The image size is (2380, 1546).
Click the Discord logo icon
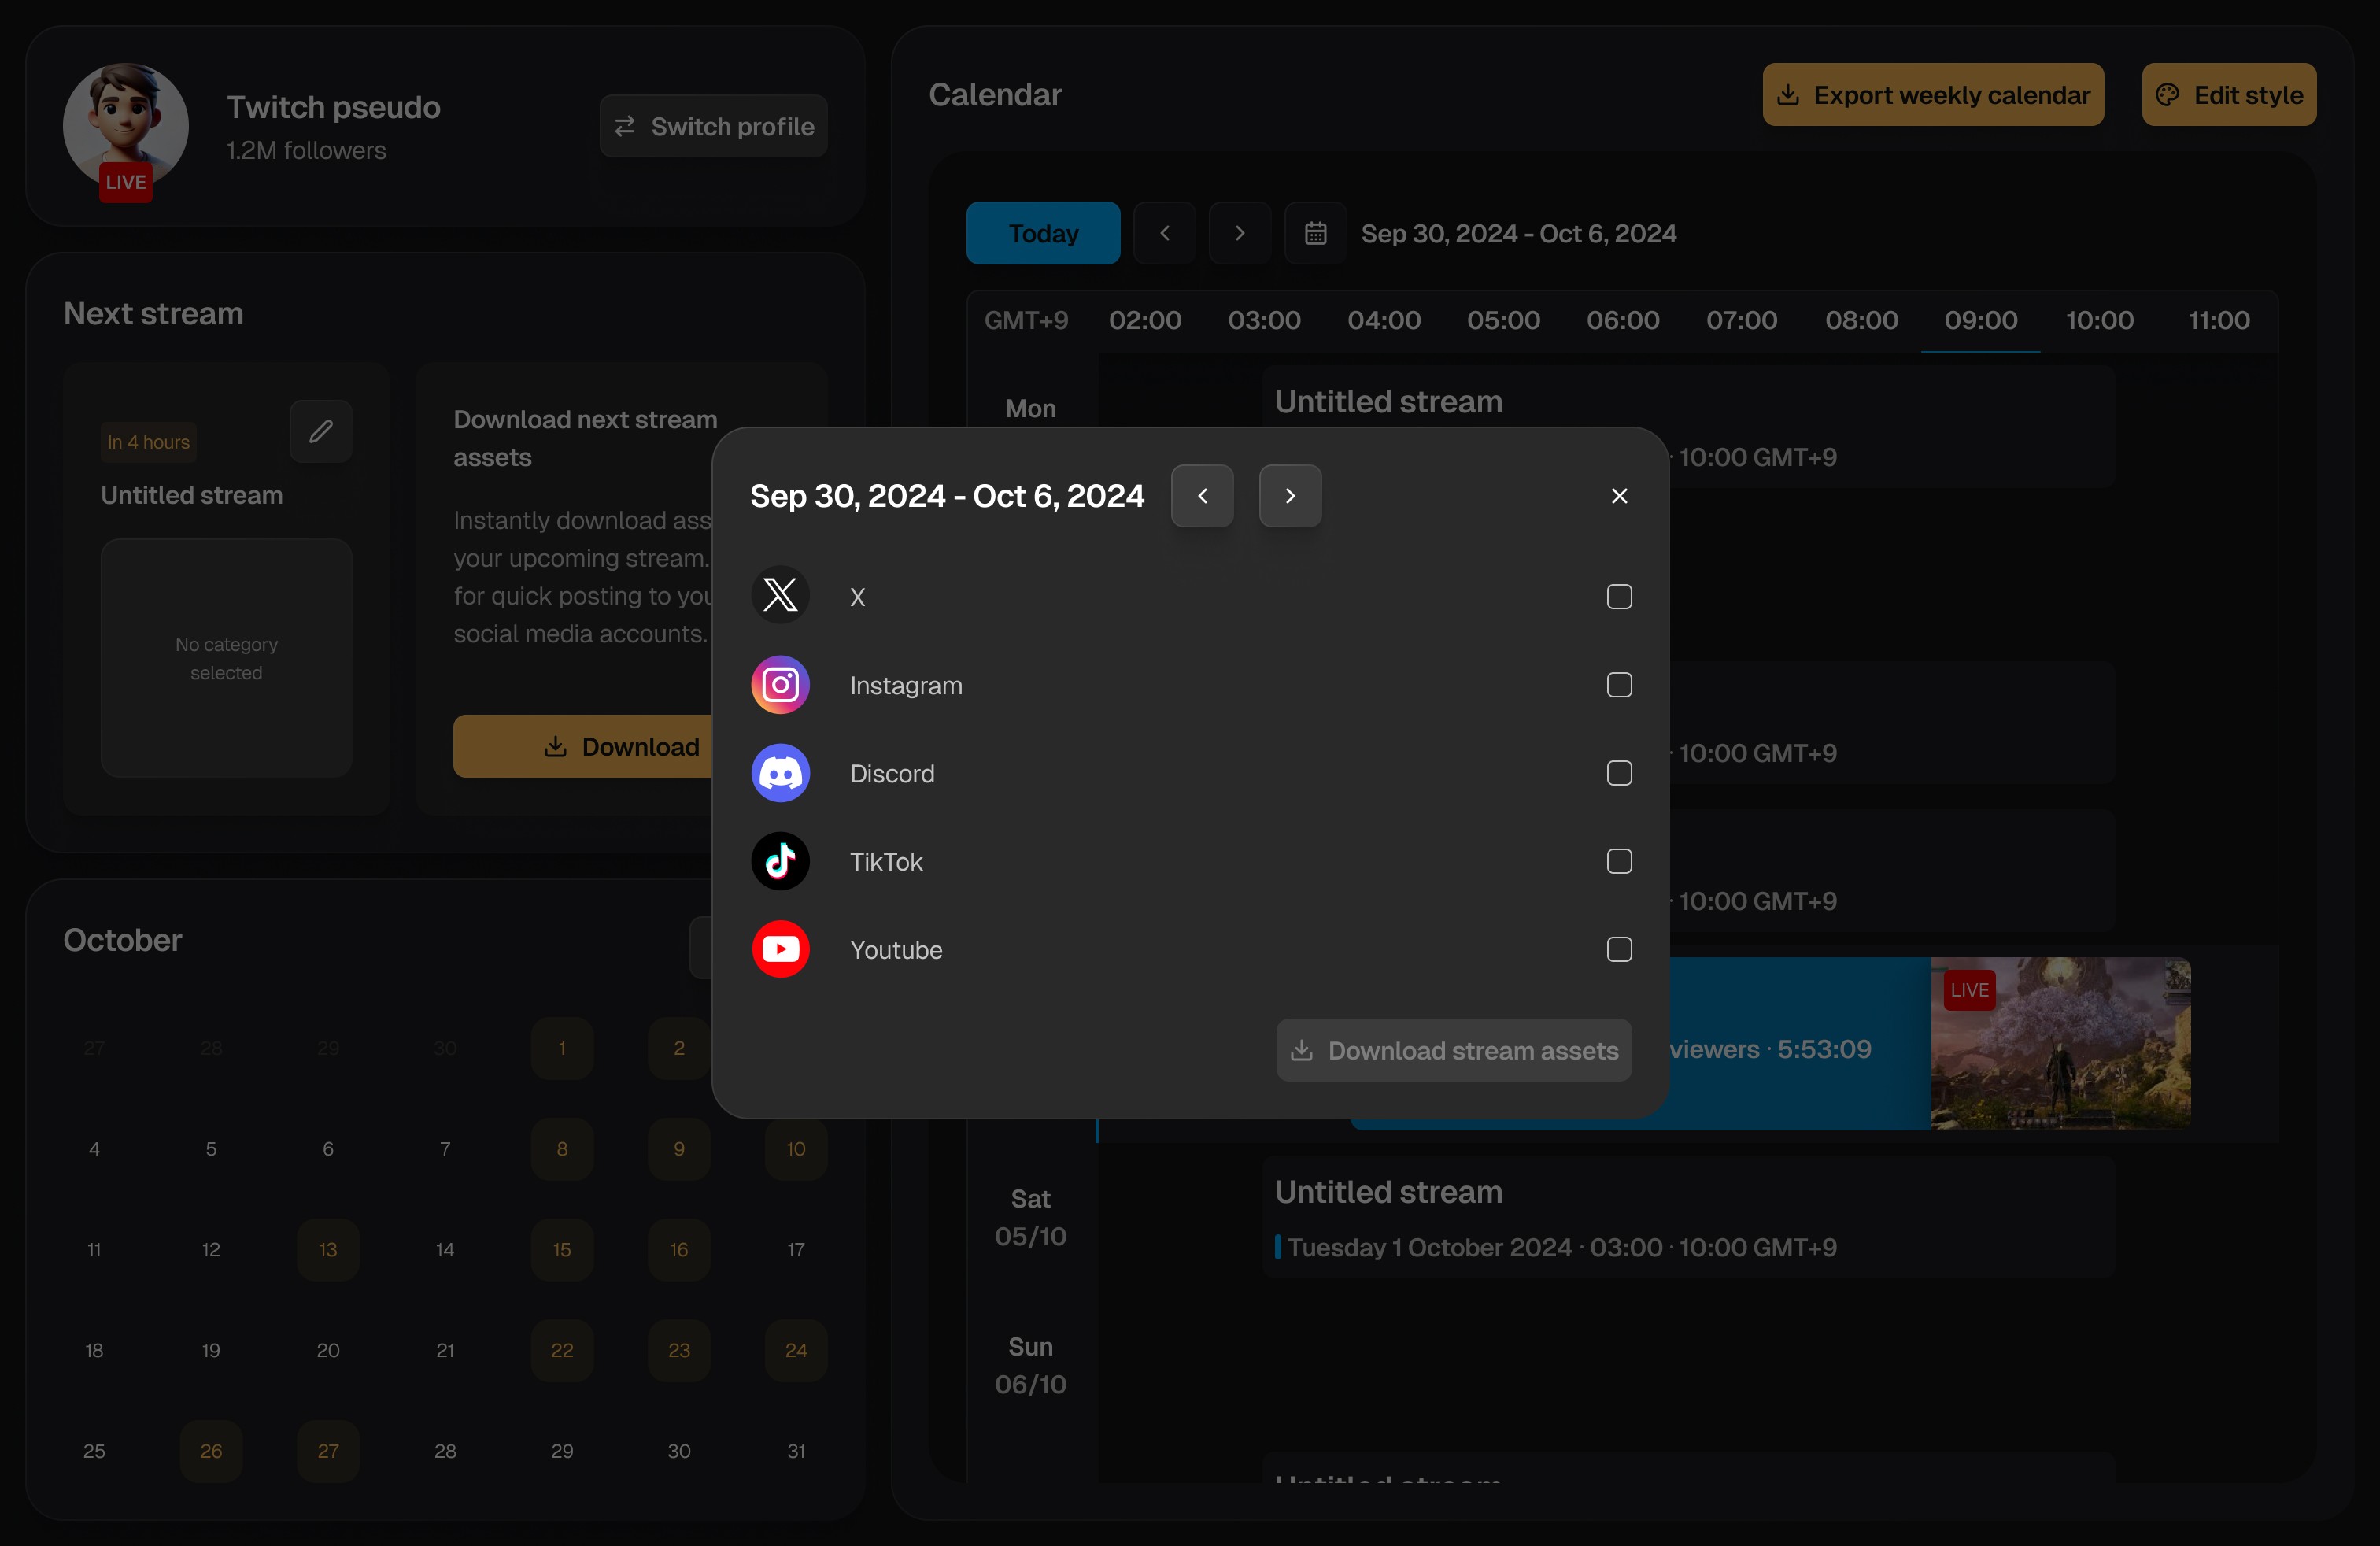point(780,773)
